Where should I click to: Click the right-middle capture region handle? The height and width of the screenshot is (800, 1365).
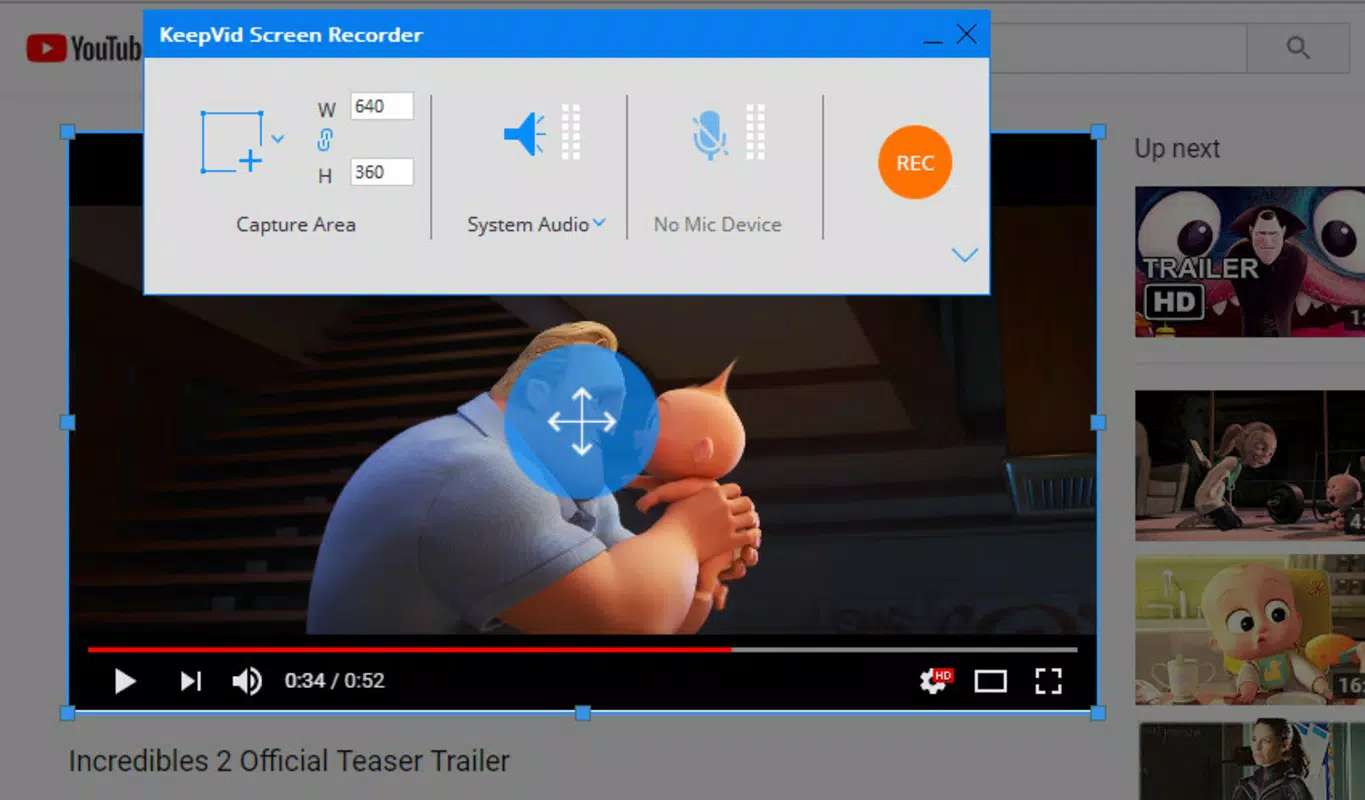coord(1097,423)
